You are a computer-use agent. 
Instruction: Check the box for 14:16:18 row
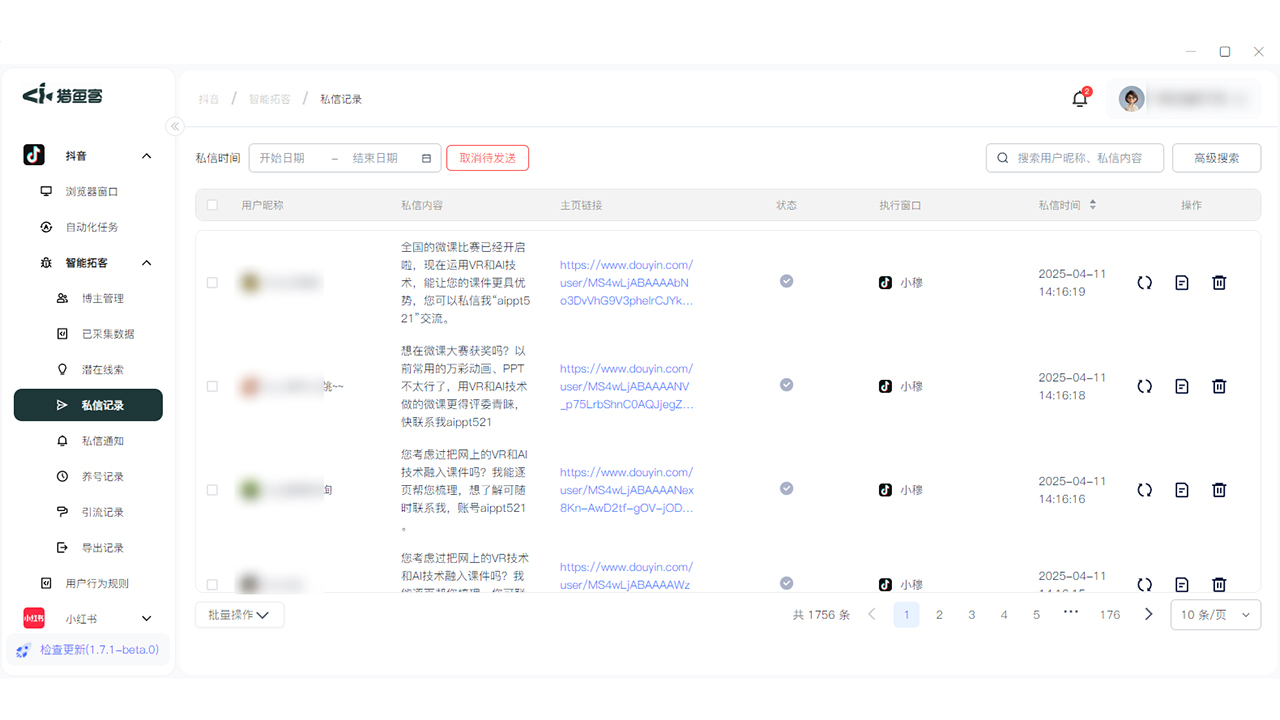click(x=212, y=386)
